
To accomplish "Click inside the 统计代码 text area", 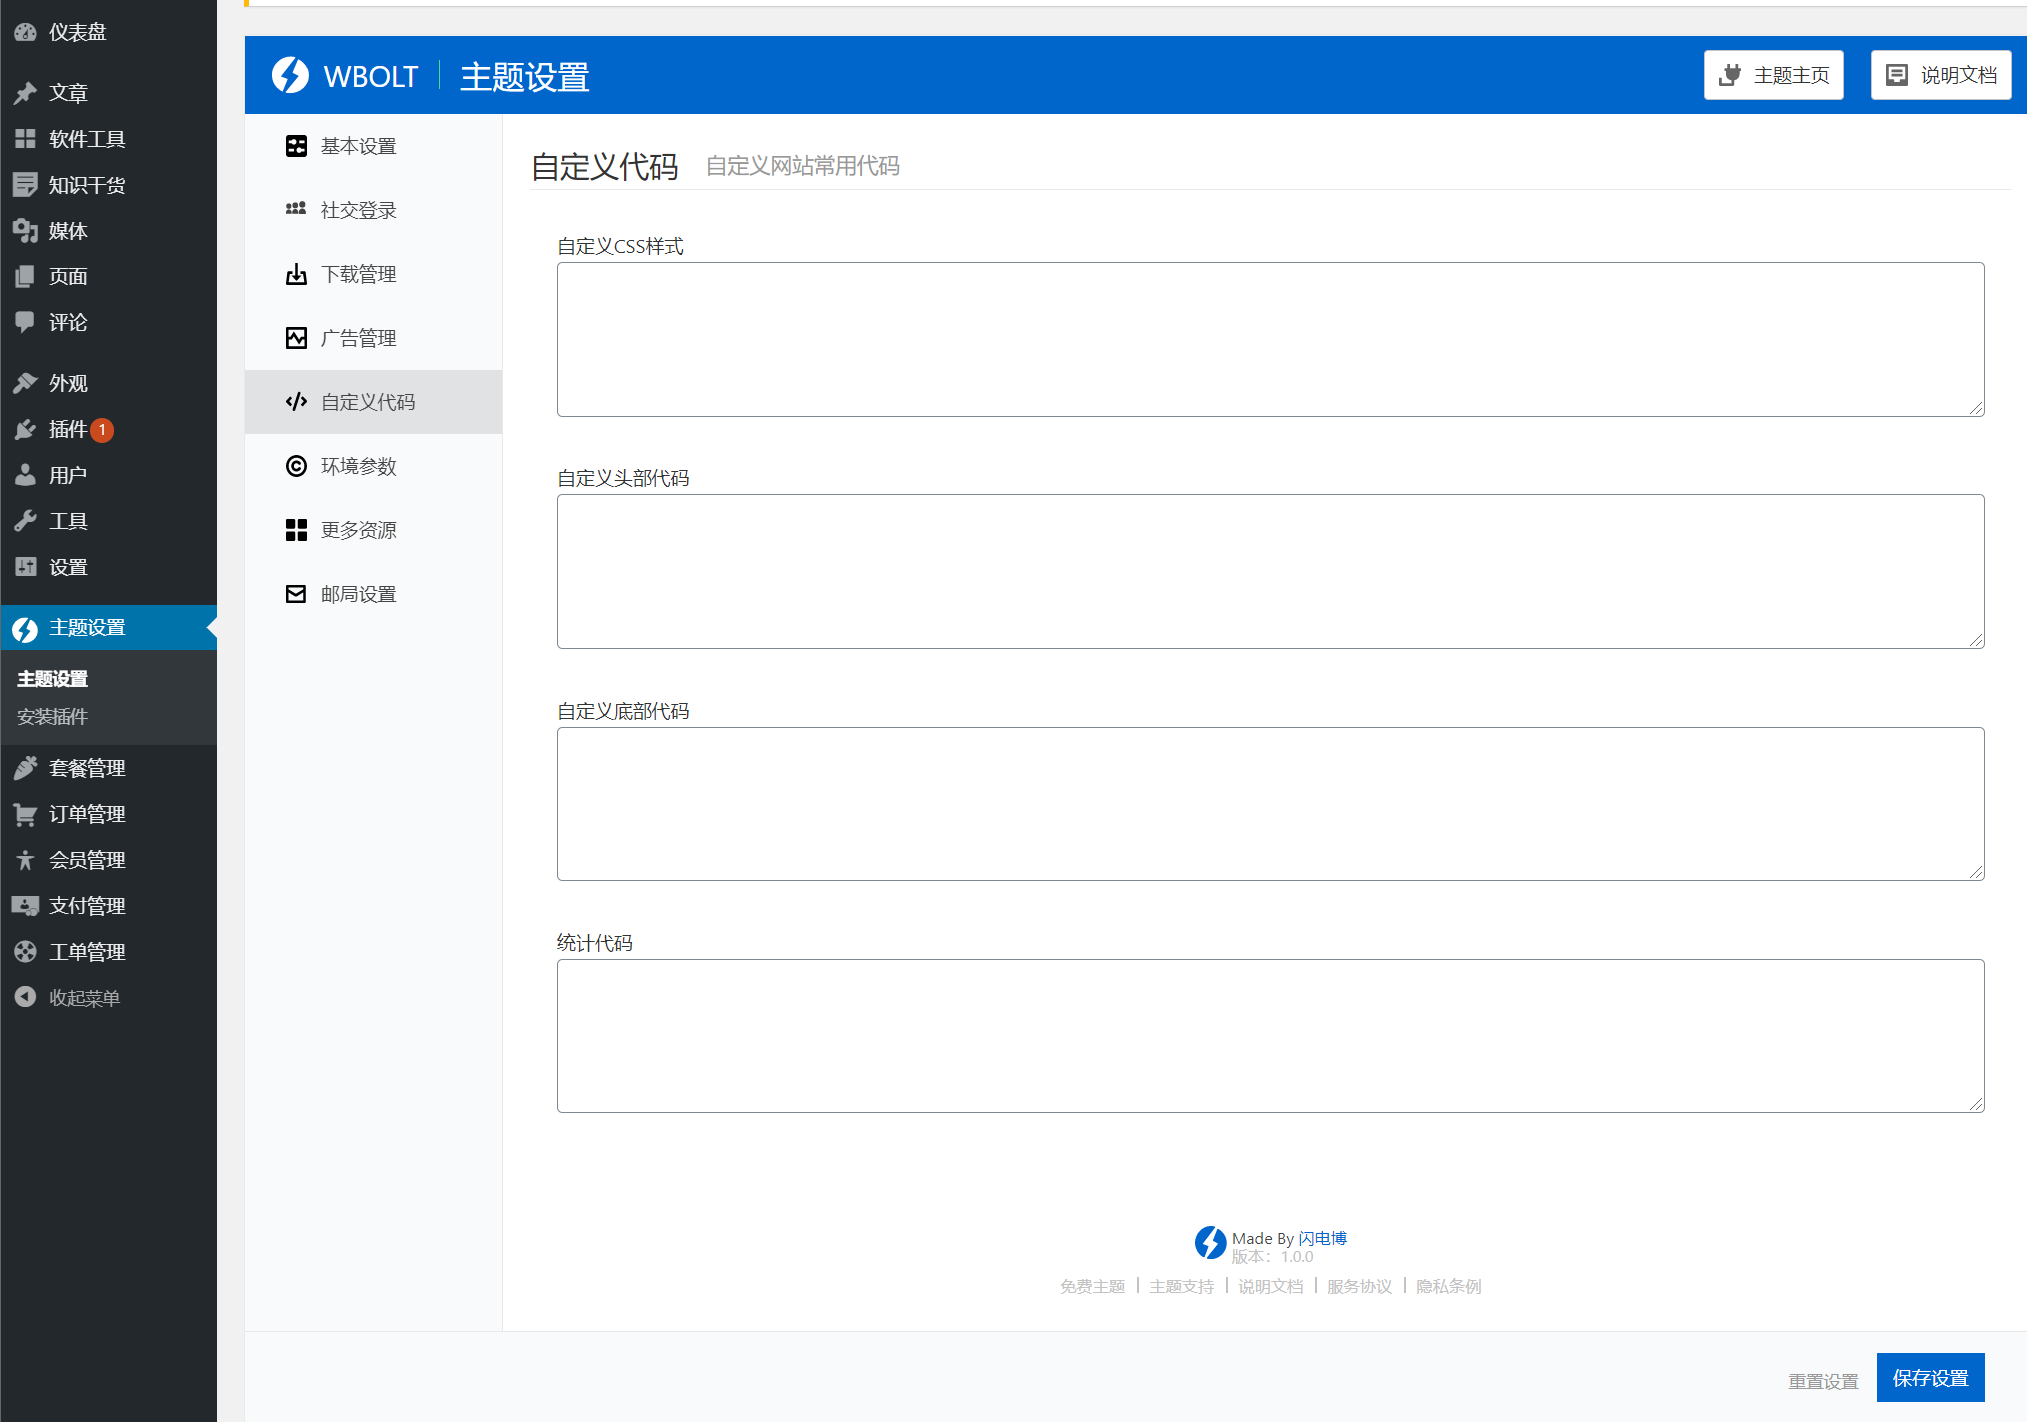I will [x=1270, y=1036].
